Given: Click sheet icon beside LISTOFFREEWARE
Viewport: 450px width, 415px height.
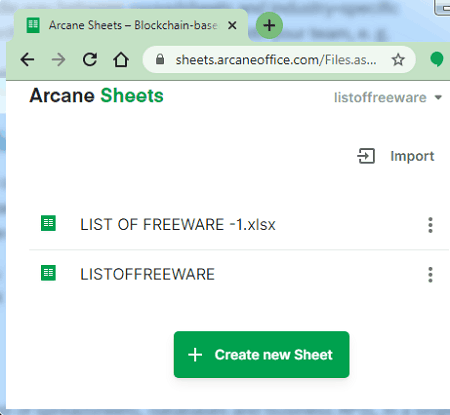Looking at the screenshot, I should click(48, 273).
